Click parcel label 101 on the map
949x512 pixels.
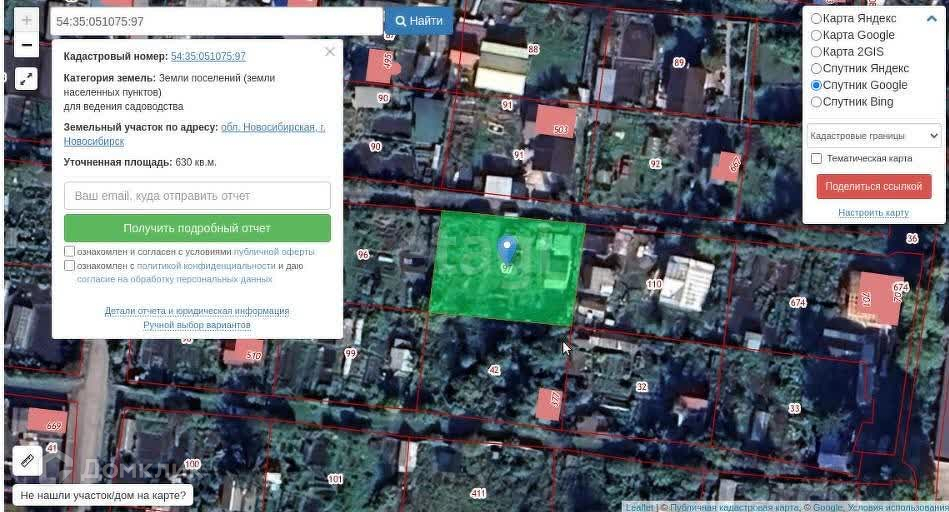click(x=335, y=479)
